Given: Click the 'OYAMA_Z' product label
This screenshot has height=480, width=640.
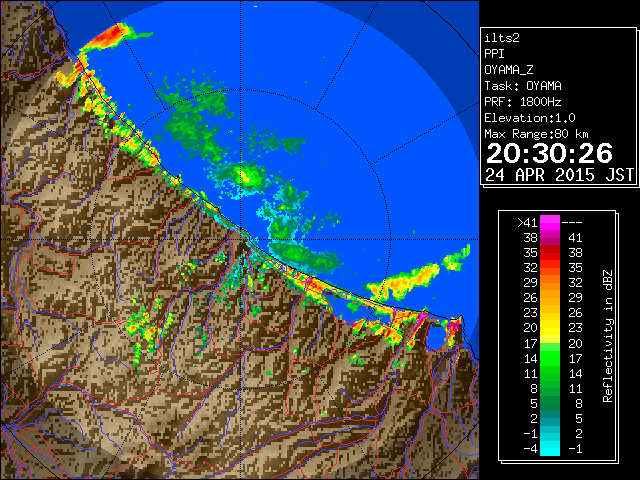Looking at the screenshot, I should coord(509,70).
